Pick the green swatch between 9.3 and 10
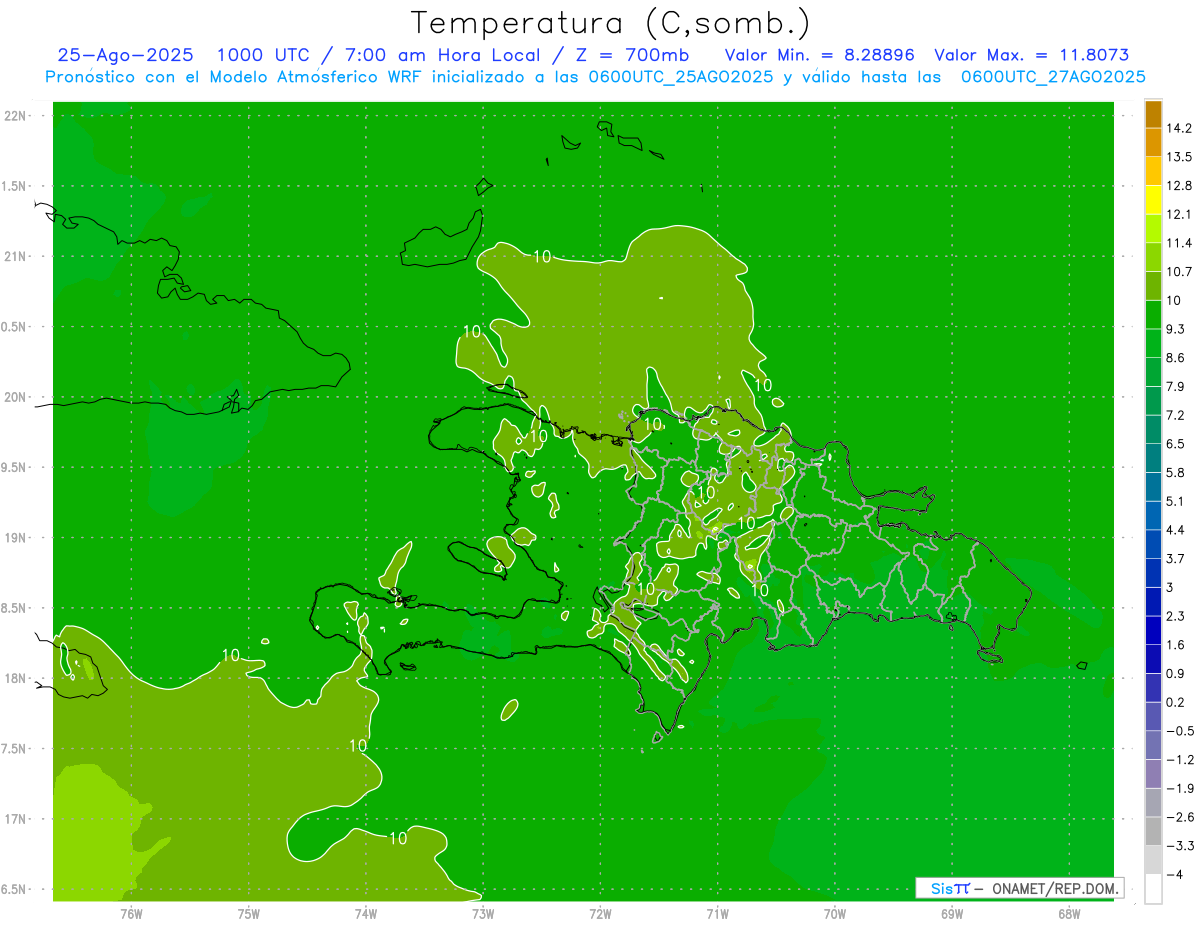This screenshot has width=1200, height=927. pos(1153,315)
